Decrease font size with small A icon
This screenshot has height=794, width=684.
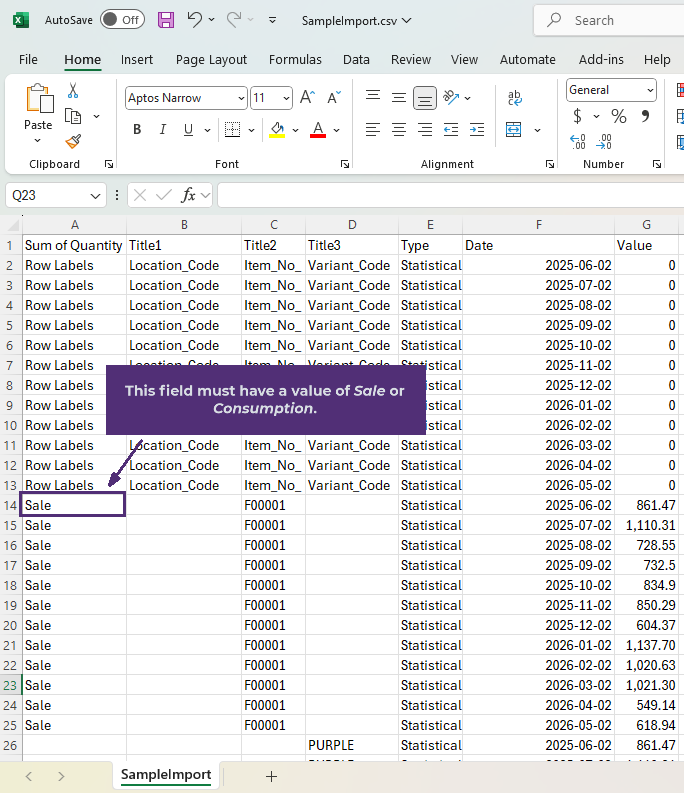(334, 97)
